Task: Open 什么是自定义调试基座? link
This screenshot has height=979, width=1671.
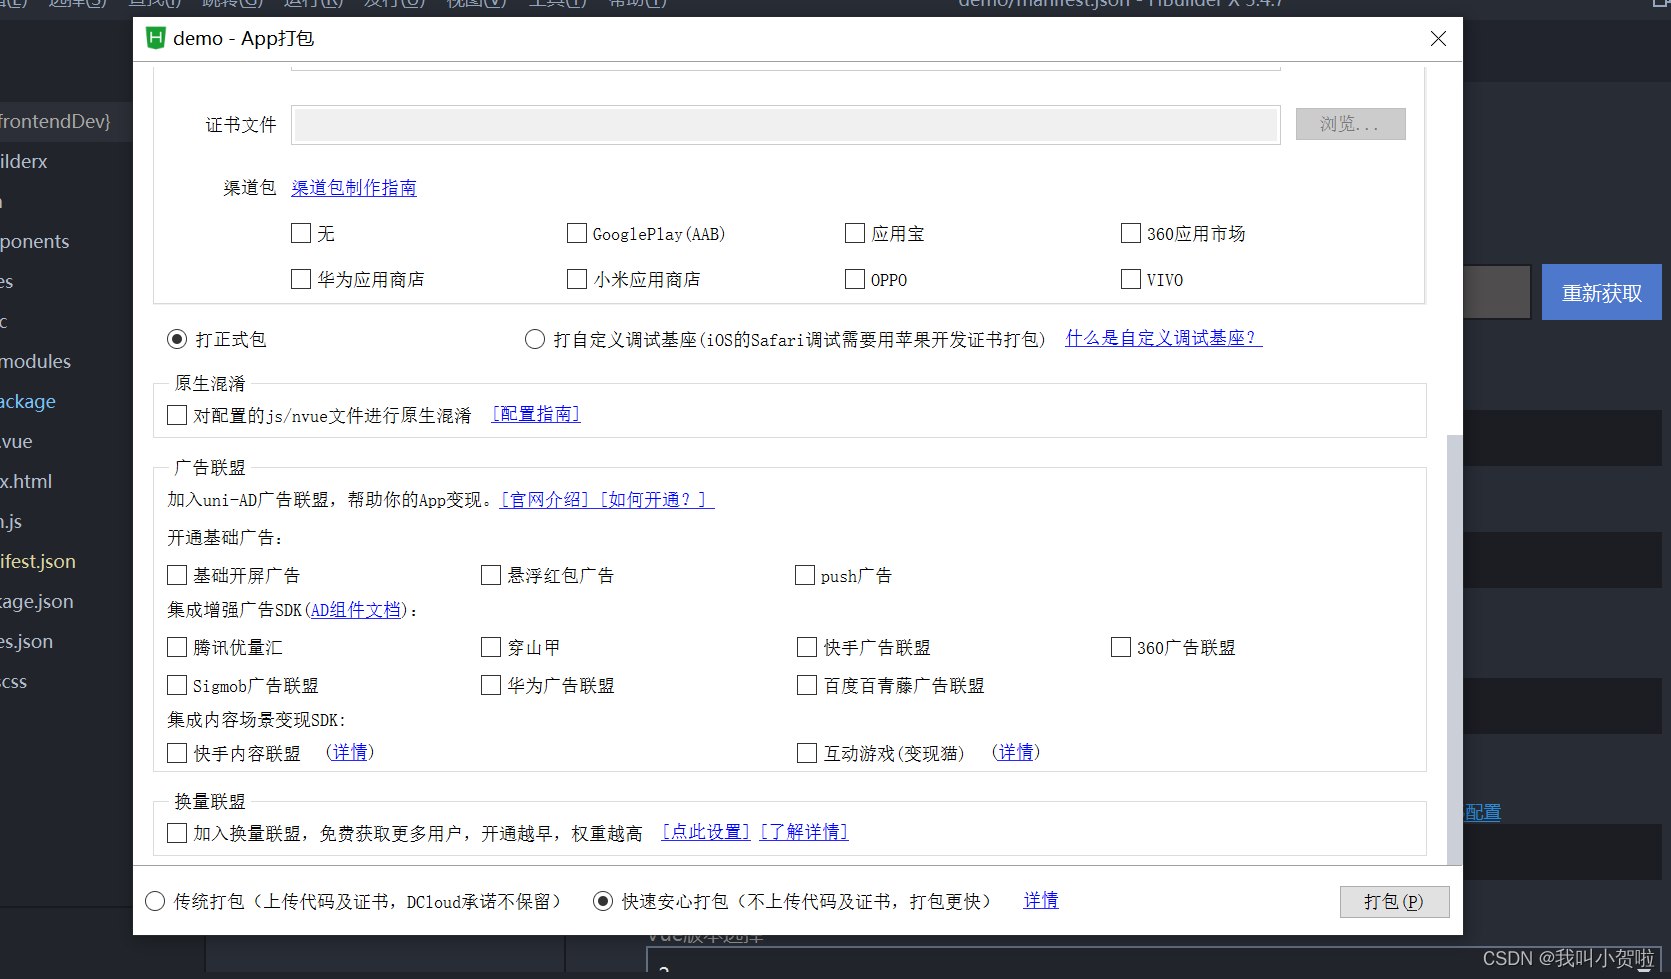Action: [x=1164, y=338]
